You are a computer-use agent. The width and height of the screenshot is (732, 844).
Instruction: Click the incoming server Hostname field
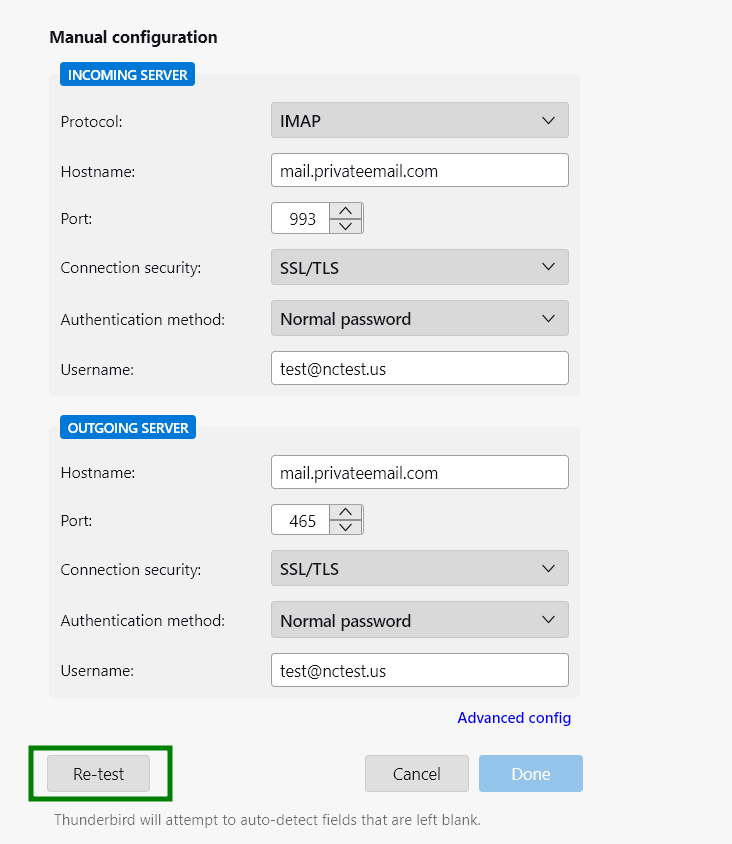point(420,170)
